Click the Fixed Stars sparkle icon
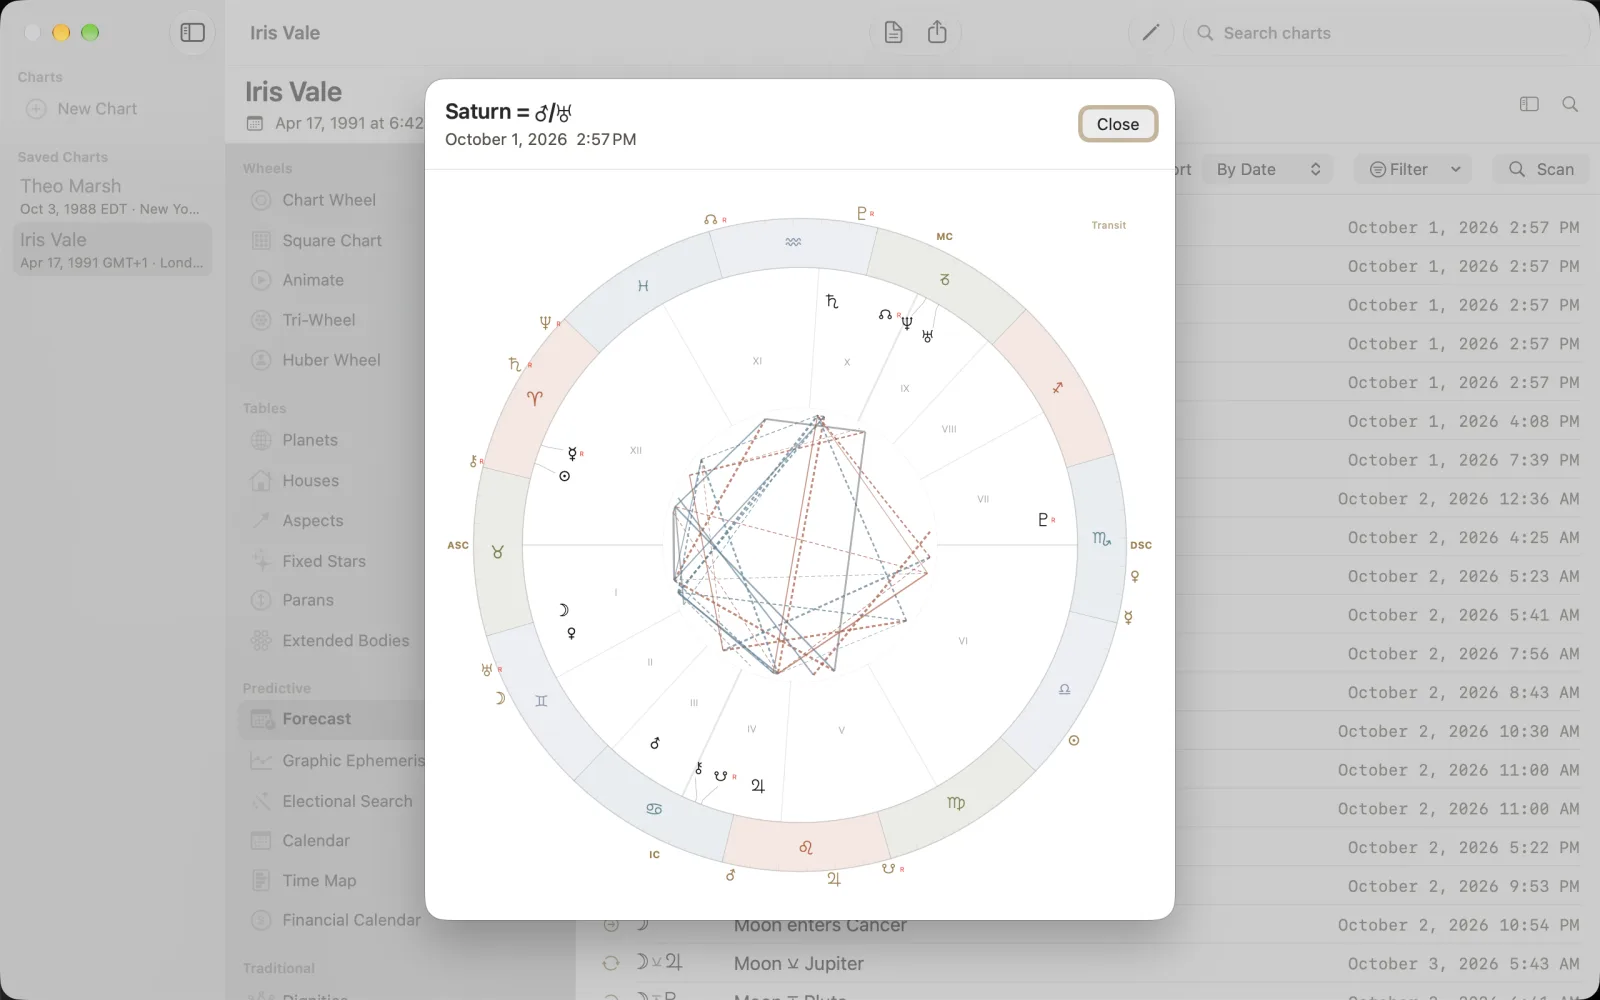The image size is (1600, 1000). coord(261,561)
